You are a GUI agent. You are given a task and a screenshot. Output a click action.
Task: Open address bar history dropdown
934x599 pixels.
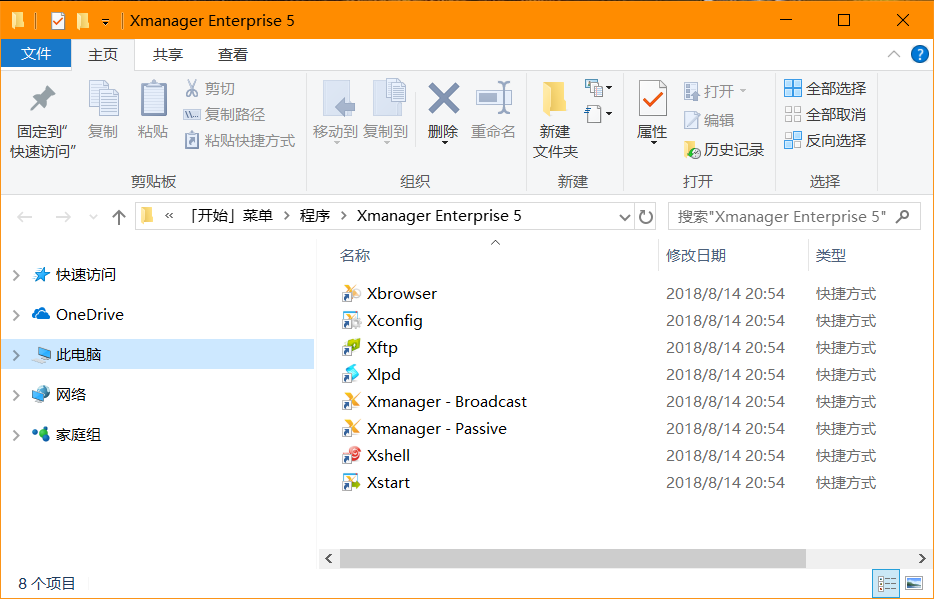click(x=624, y=217)
